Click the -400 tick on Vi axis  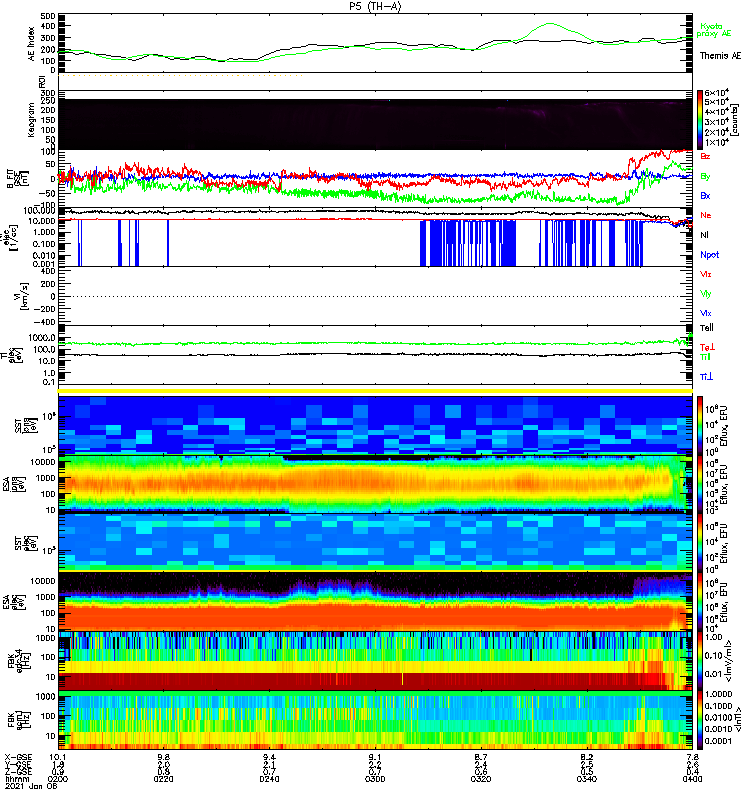45,322
